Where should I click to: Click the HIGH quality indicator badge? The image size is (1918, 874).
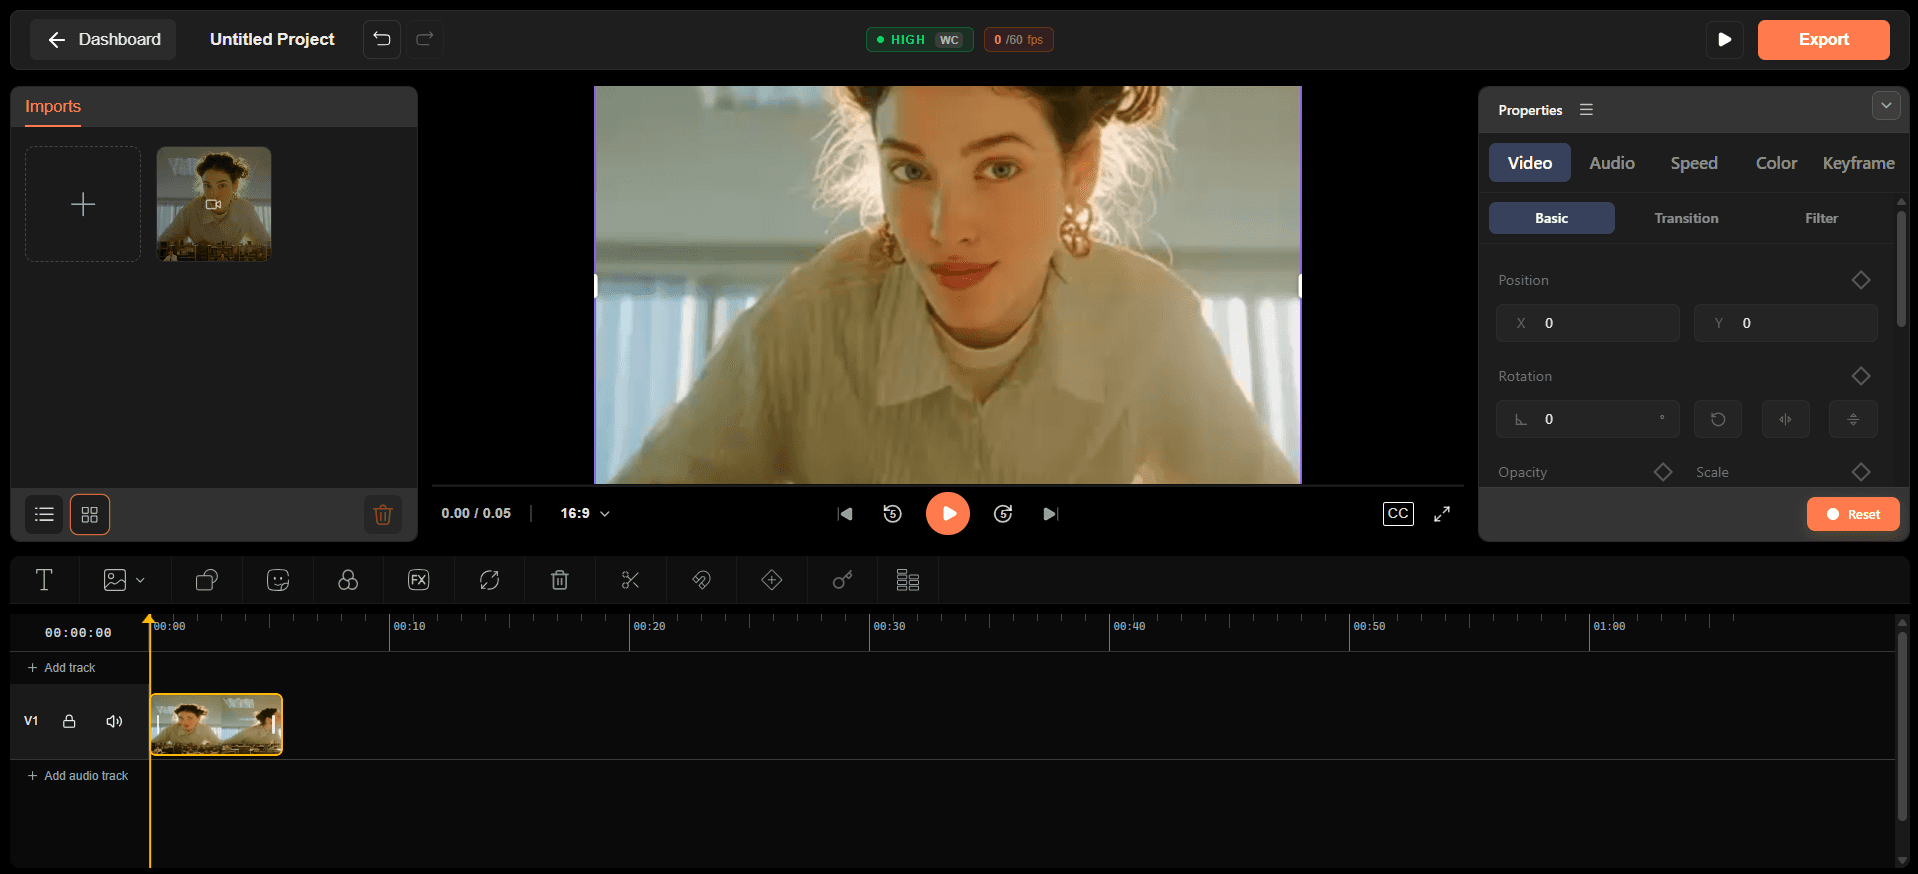(919, 40)
